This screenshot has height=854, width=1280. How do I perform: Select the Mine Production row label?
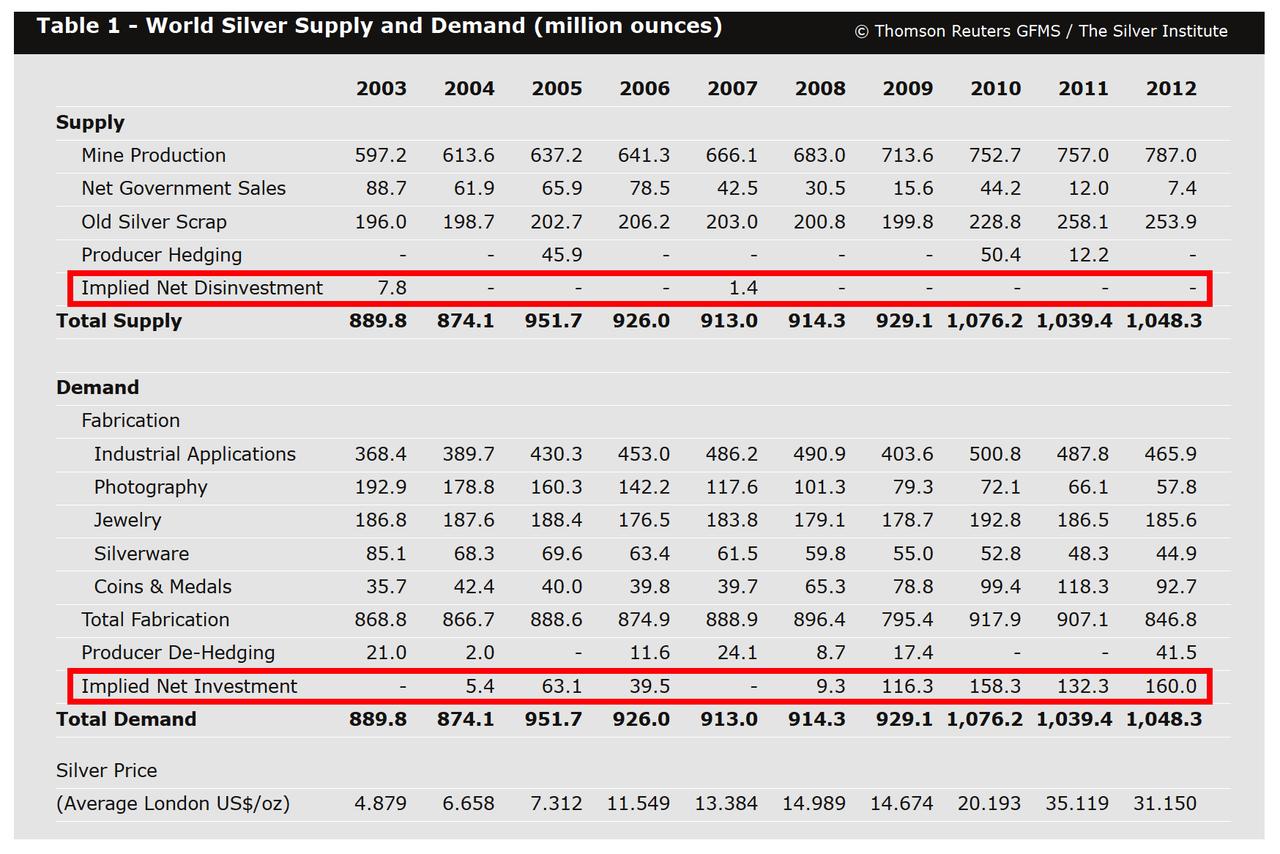pos(154,155)
